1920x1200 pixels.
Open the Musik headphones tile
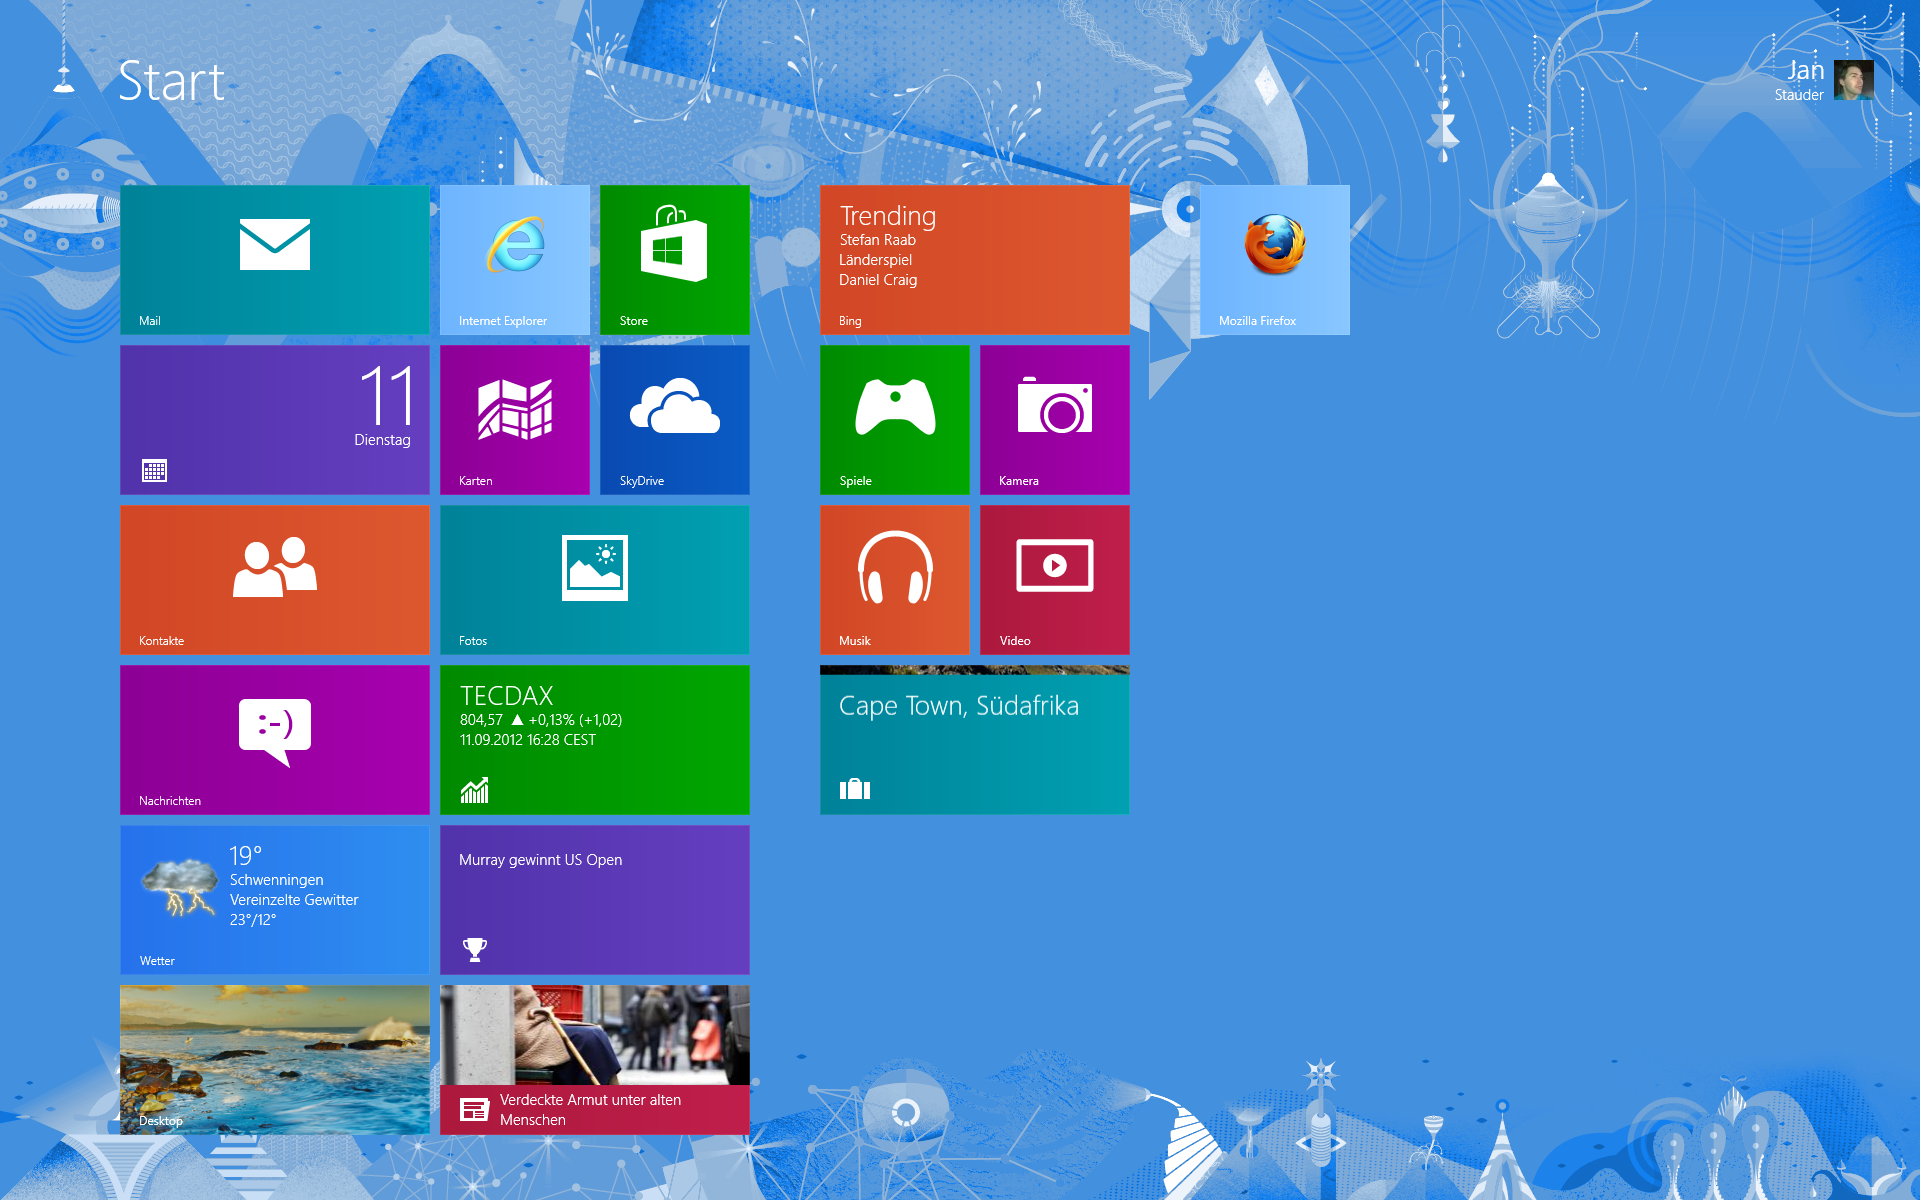pyautogui.click(x=894, y=579)
